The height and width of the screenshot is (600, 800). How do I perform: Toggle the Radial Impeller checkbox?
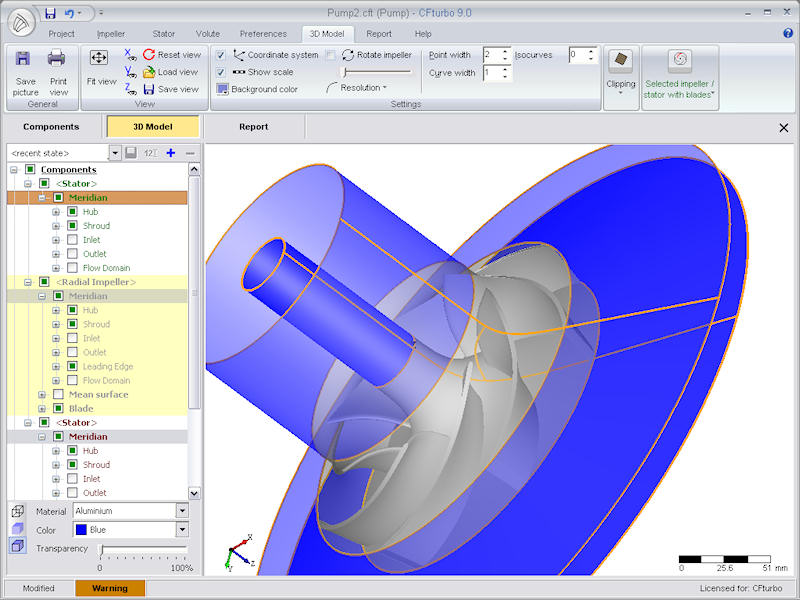tap(44, 282)
